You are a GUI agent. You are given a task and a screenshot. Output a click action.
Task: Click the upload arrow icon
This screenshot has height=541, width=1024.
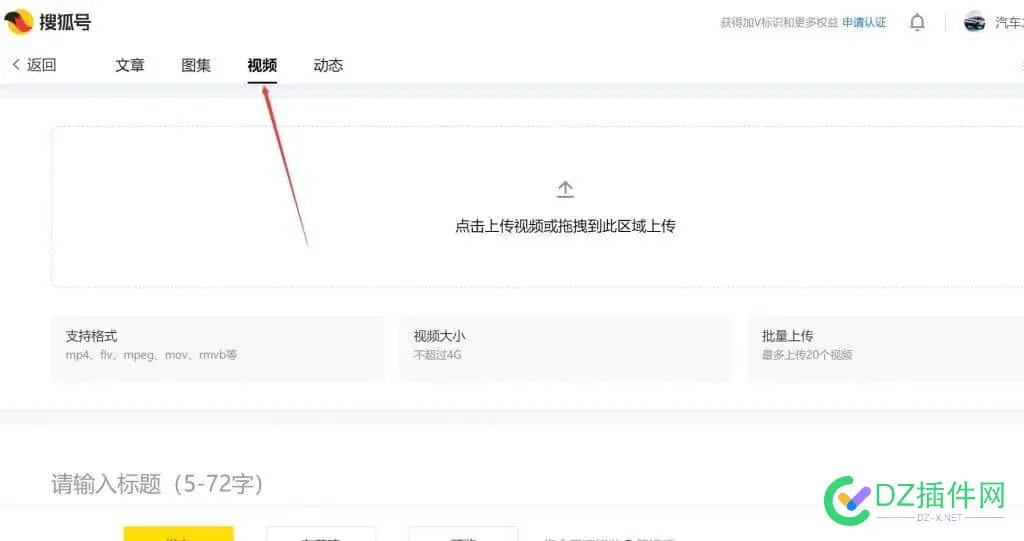(566, 189)
